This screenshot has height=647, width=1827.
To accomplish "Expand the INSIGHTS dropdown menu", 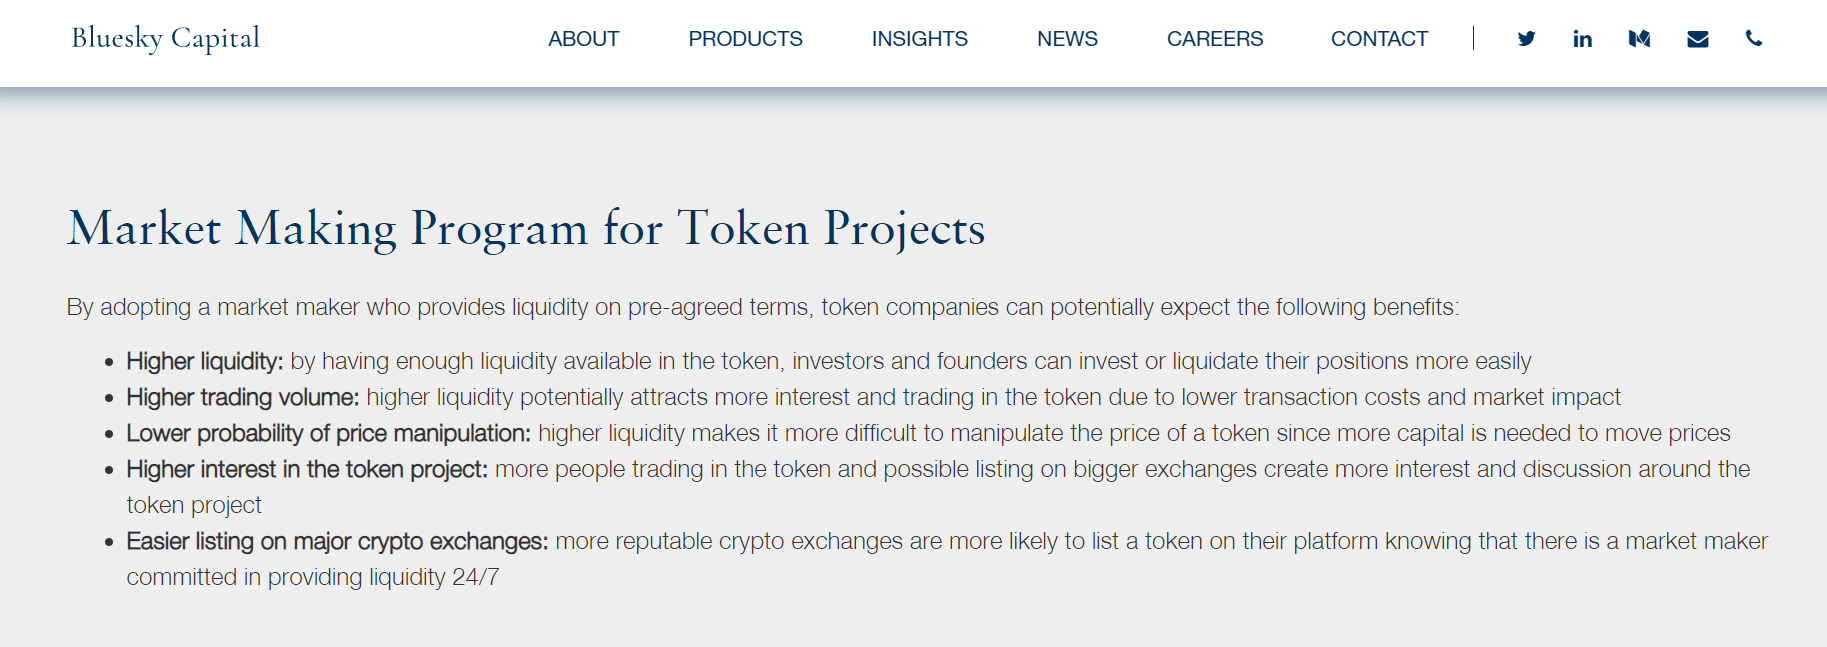I will [x=919, y=38].
